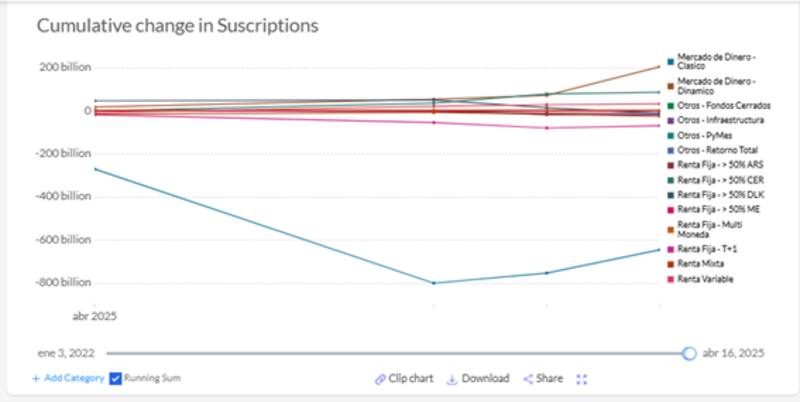The width and height of the screenshot is (800, 402).
Task: Toggle the Running Sum checkbox
Action: 115,379
